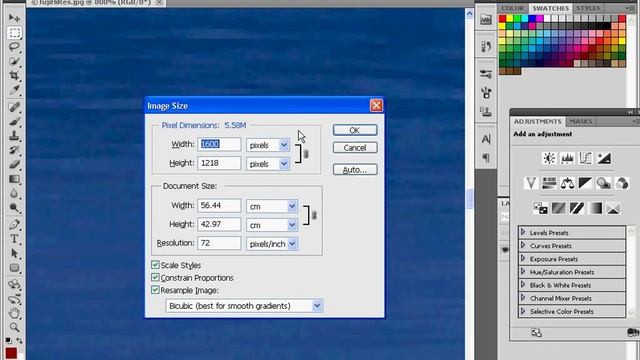Add a Vibrance adjustment
Image resolution: width=640 pixels, height=360 pixels.
(x=531, y=183)
